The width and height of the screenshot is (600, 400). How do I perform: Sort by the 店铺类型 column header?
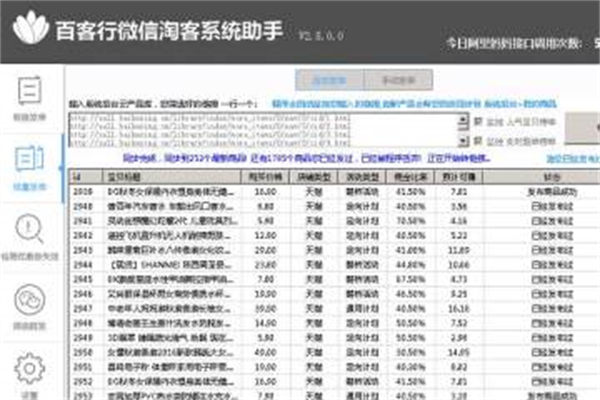pos(314,177)
